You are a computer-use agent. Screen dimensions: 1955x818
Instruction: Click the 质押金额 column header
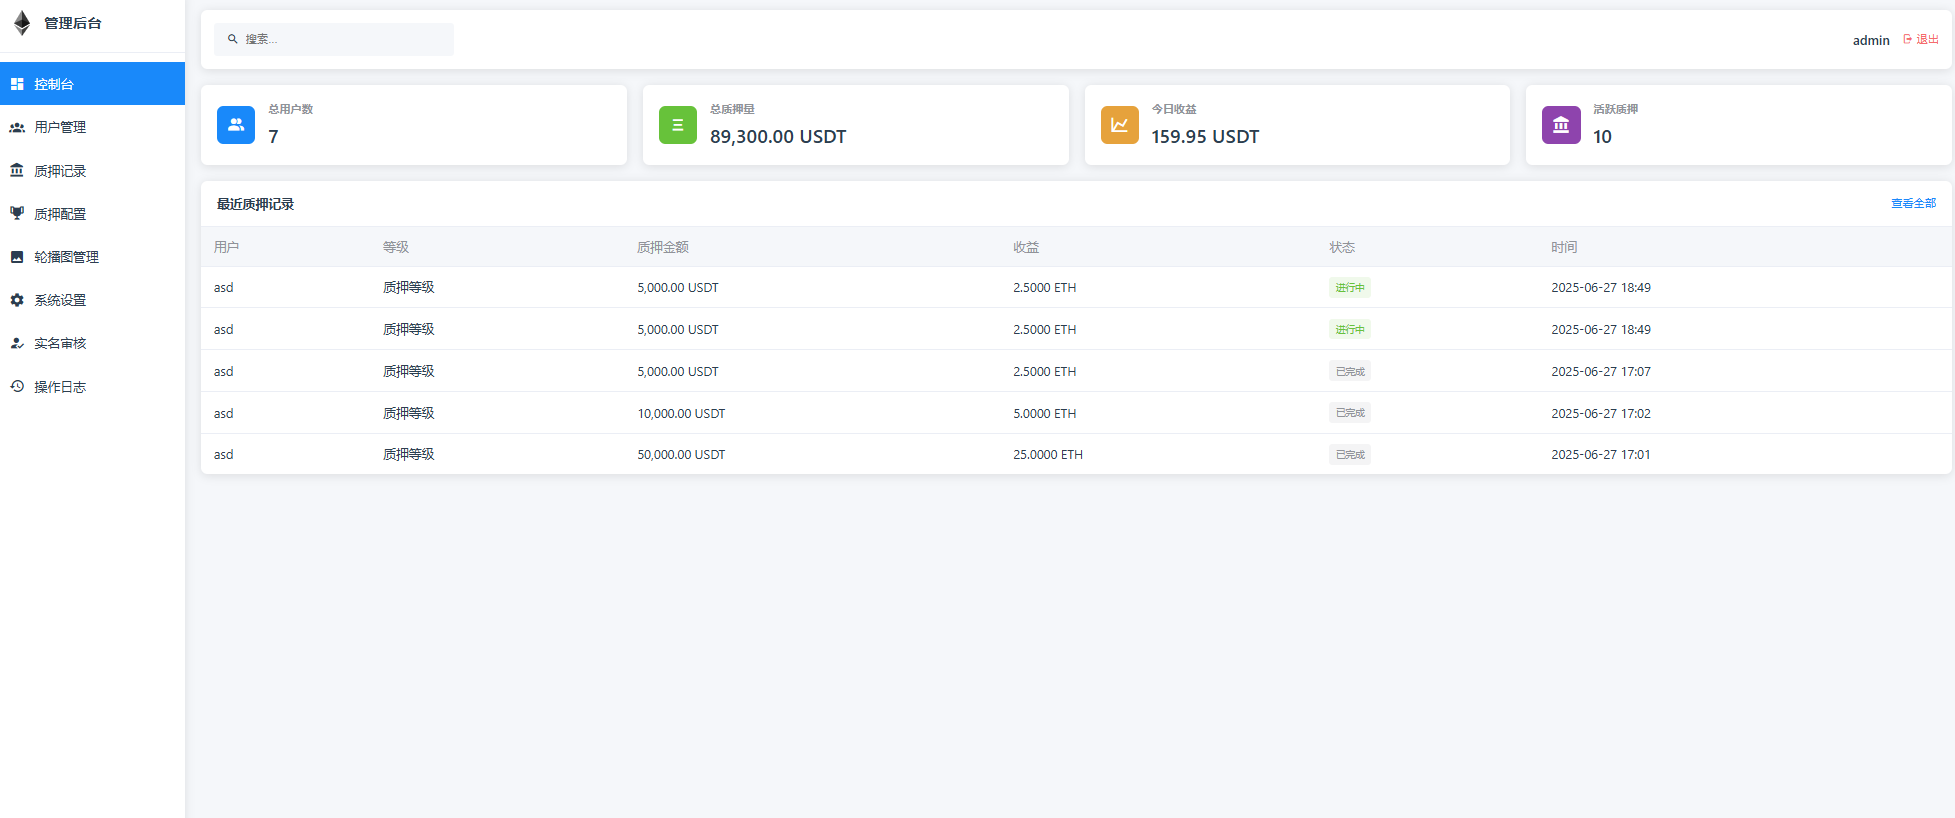[x=662, y=247]
